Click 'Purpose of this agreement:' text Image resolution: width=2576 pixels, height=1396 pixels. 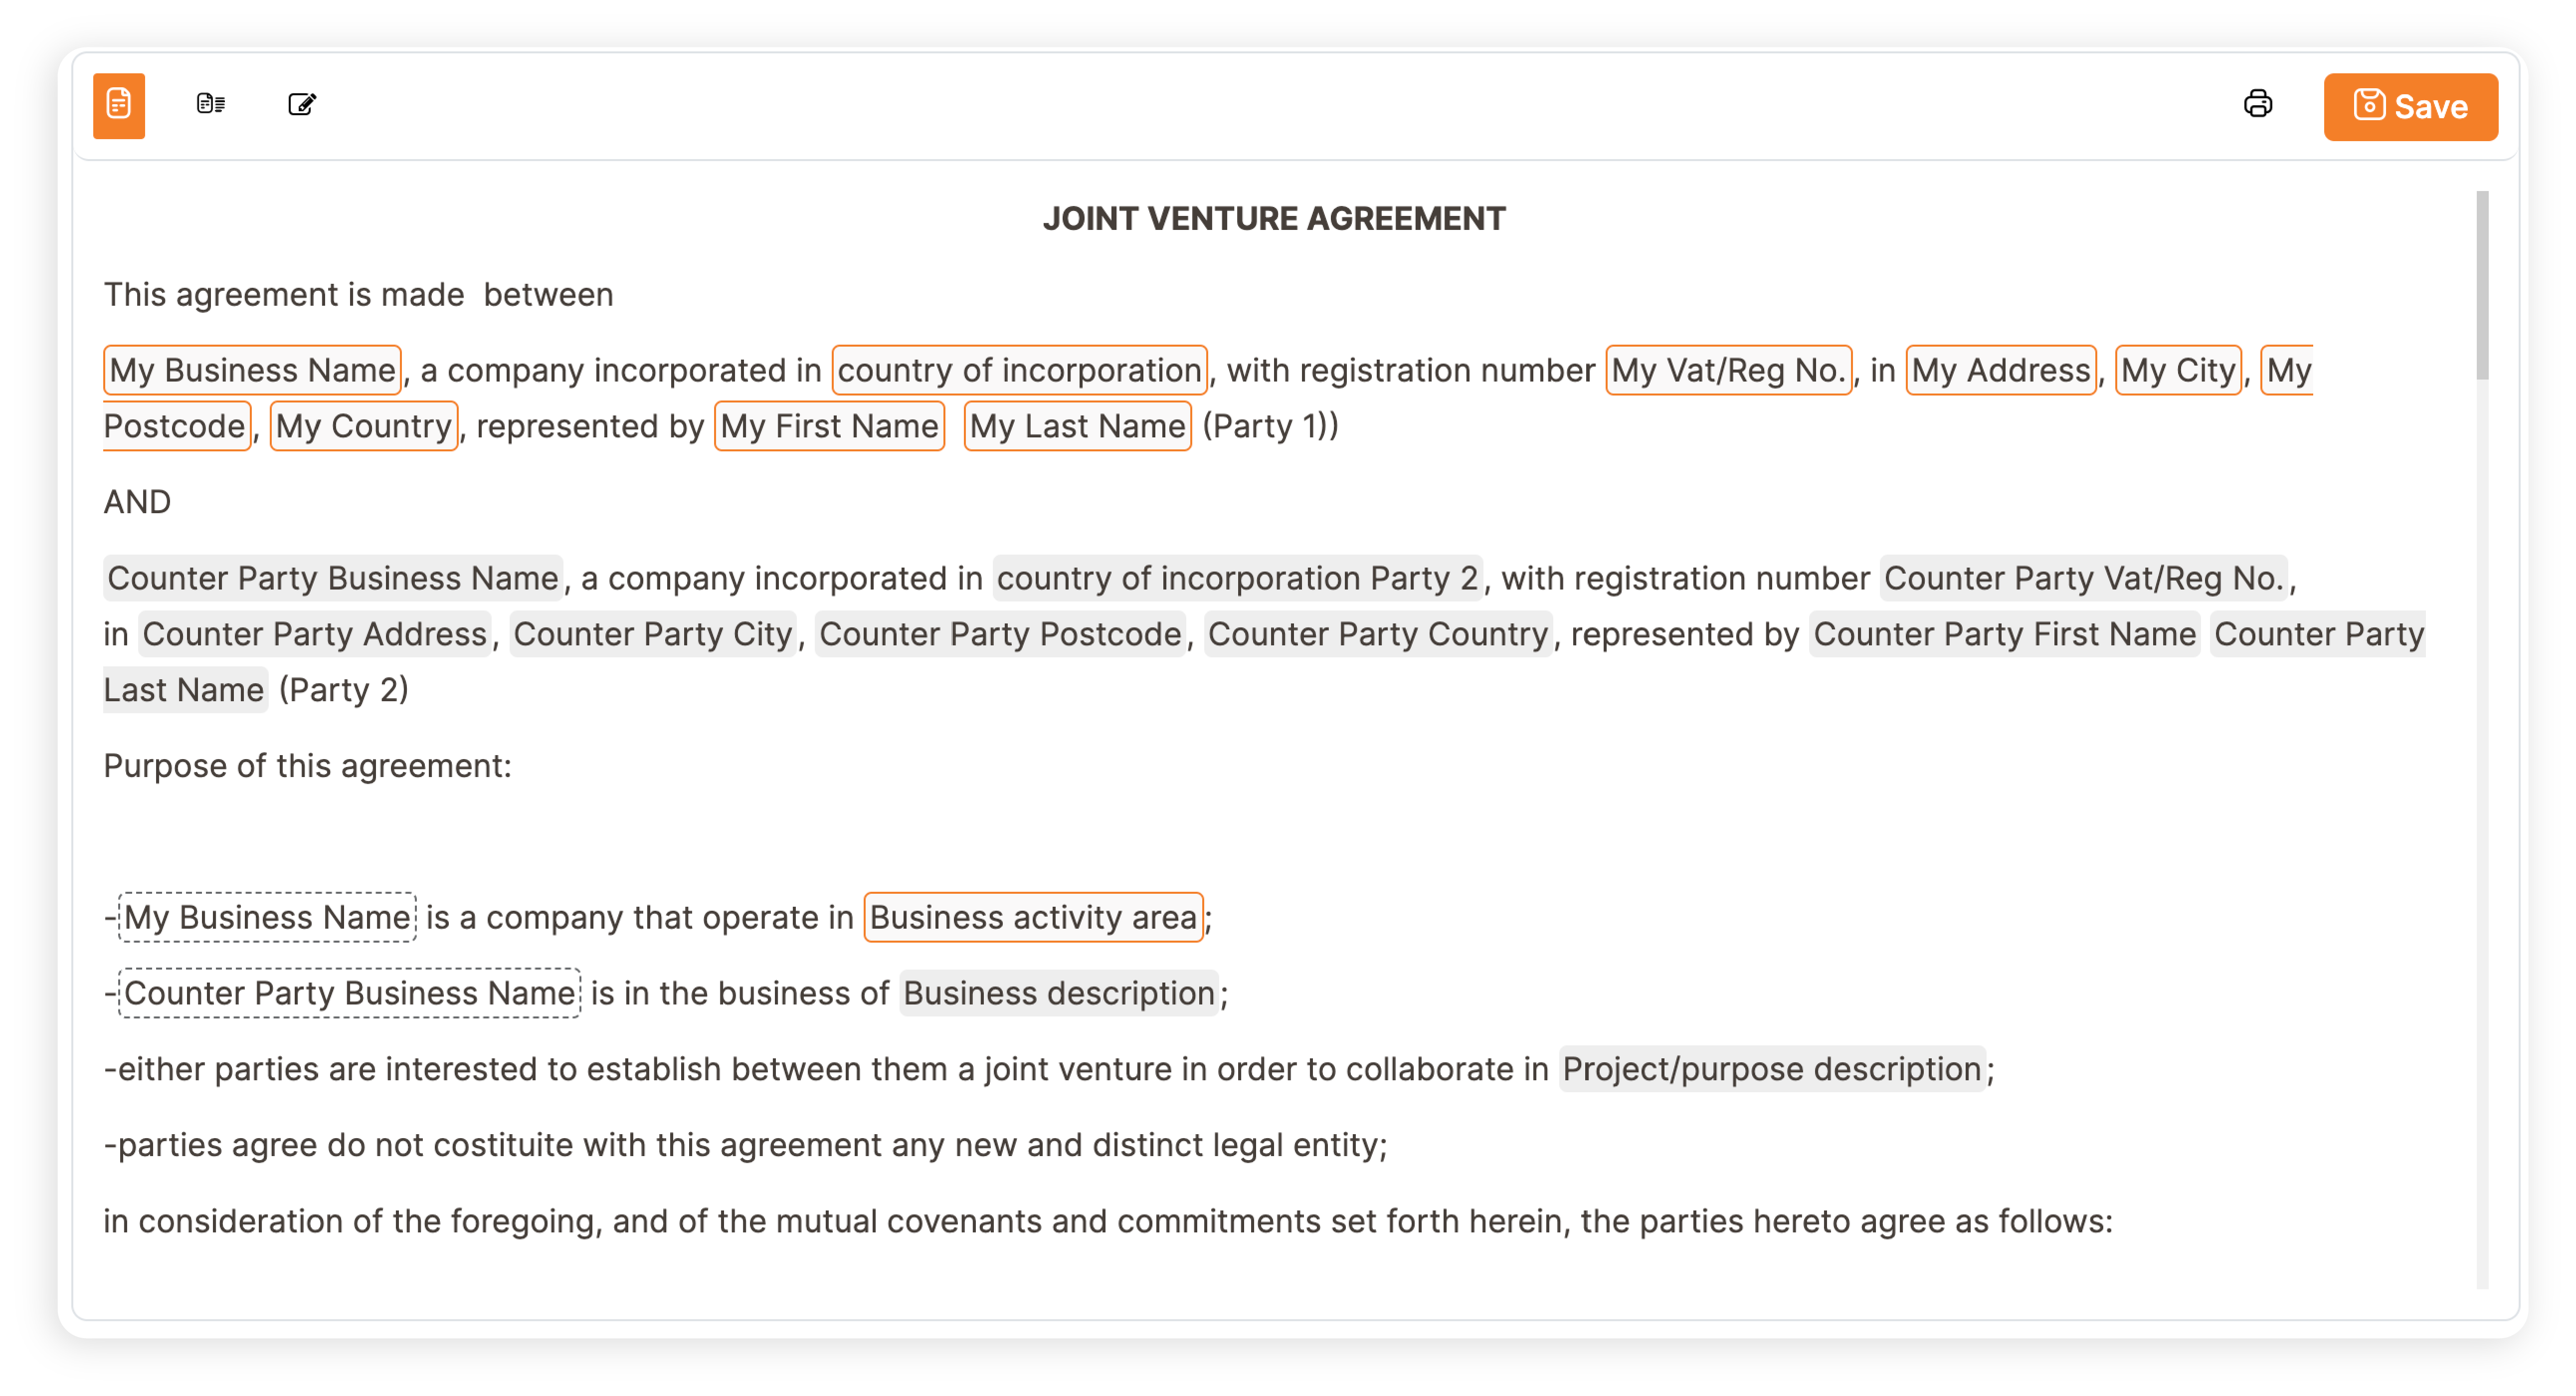(x=307, y=766)
